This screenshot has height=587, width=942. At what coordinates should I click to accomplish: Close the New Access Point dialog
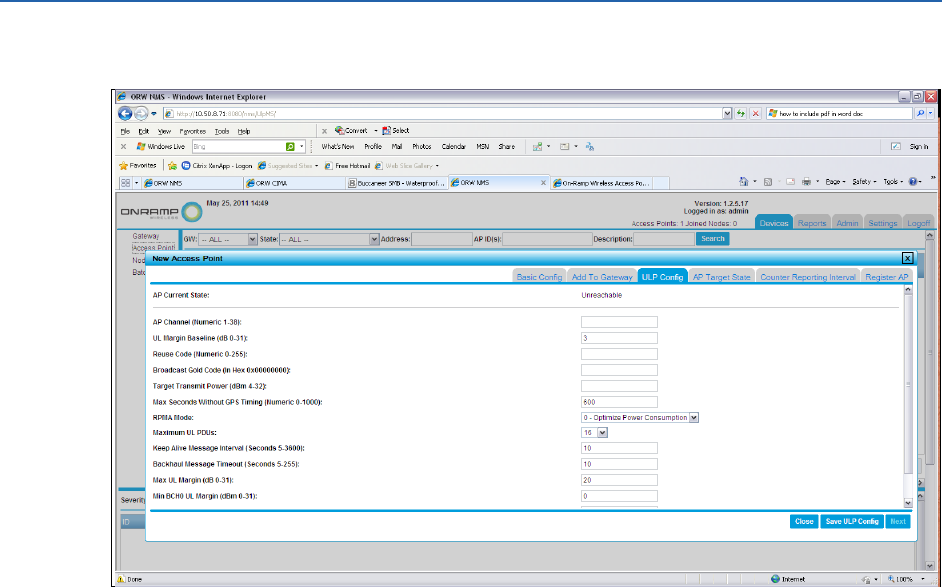pyautogui.click(x=908, y=258)
